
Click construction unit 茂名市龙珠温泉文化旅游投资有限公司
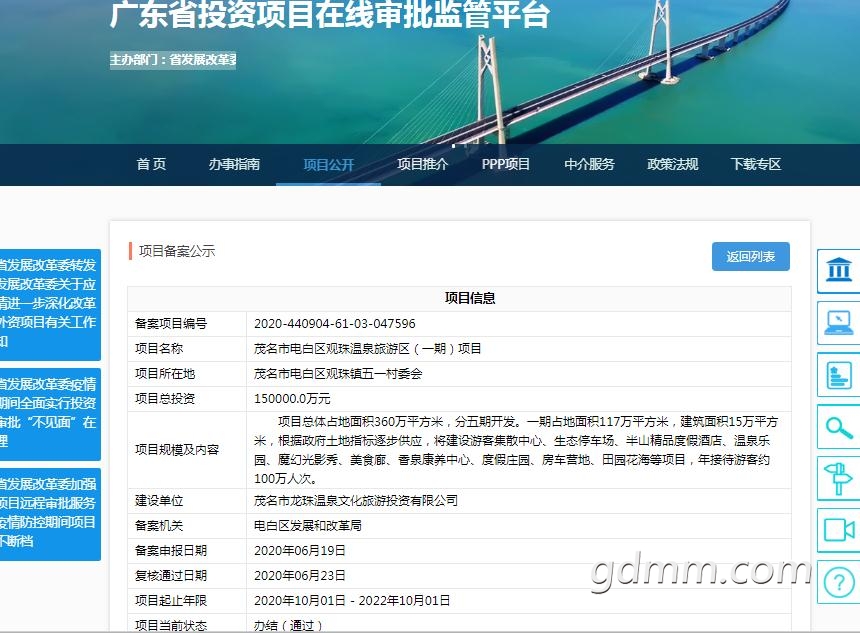coord(355,500)
